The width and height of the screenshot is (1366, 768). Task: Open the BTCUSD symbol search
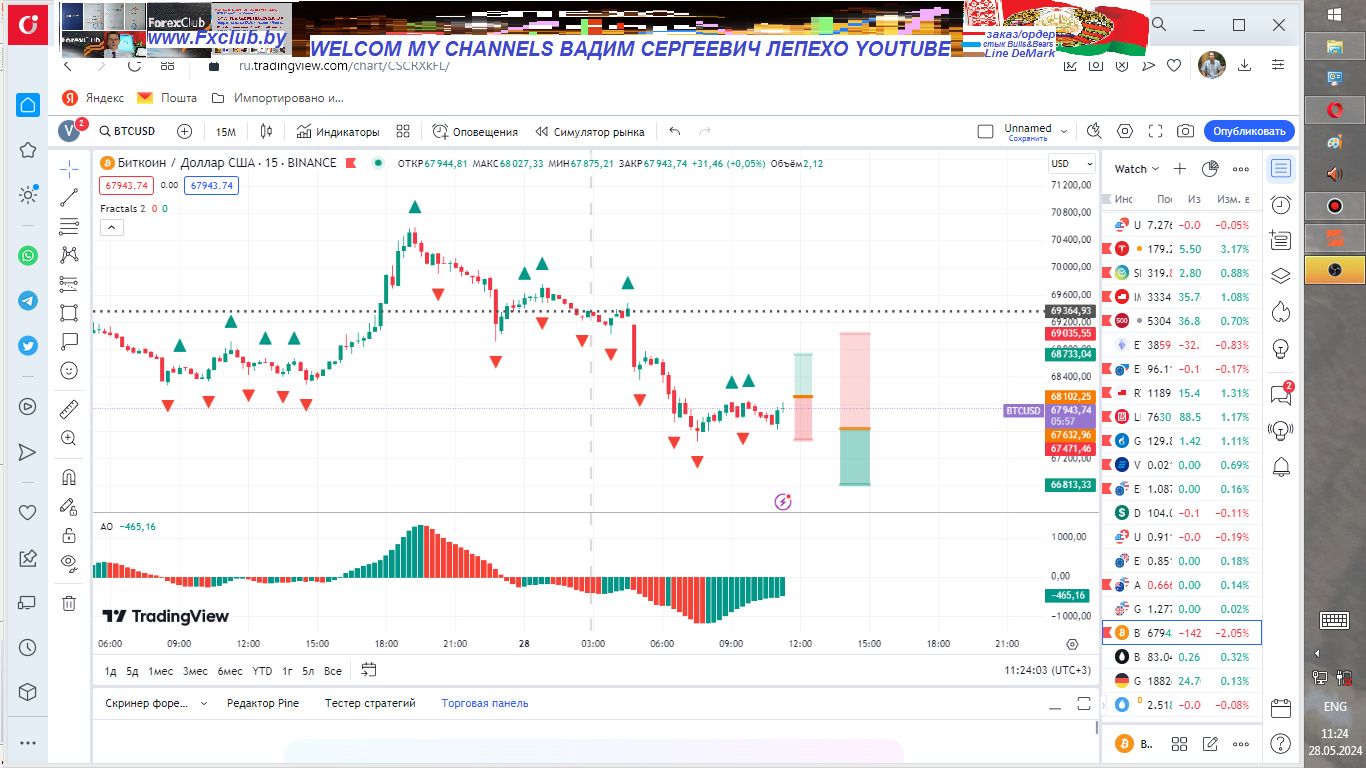(126, 131)
